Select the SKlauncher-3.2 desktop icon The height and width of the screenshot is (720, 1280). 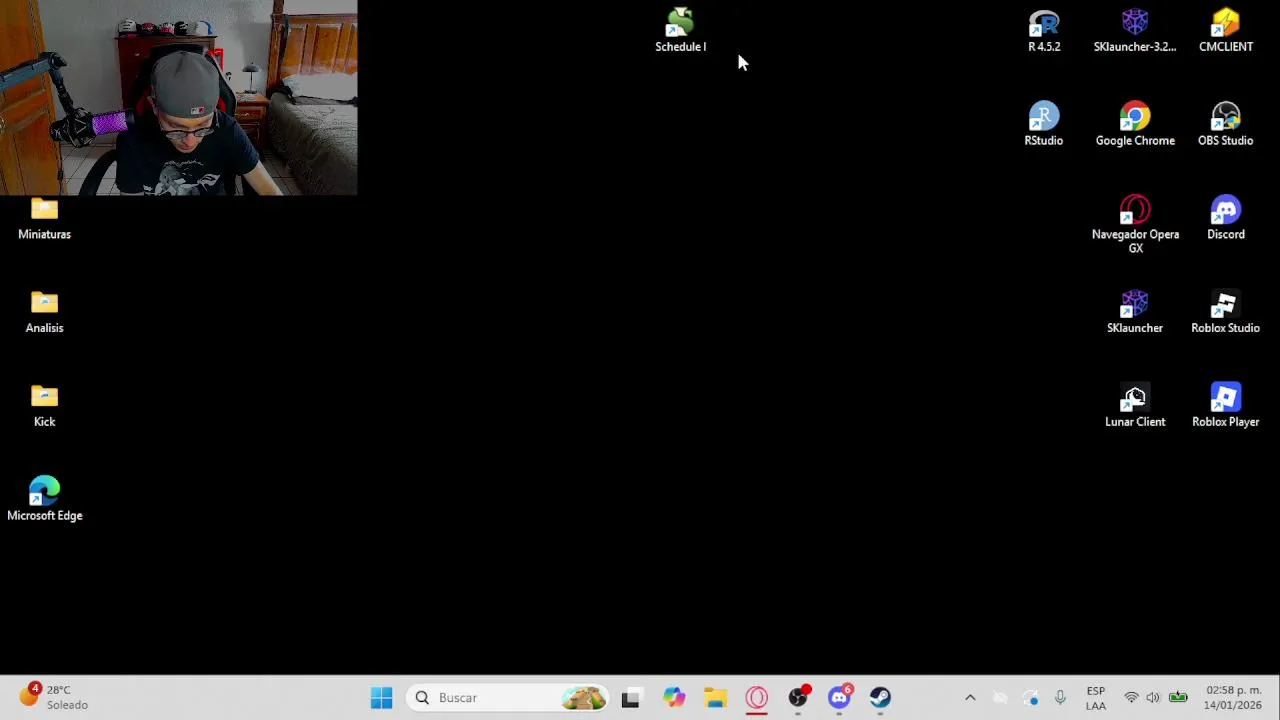1135,31
